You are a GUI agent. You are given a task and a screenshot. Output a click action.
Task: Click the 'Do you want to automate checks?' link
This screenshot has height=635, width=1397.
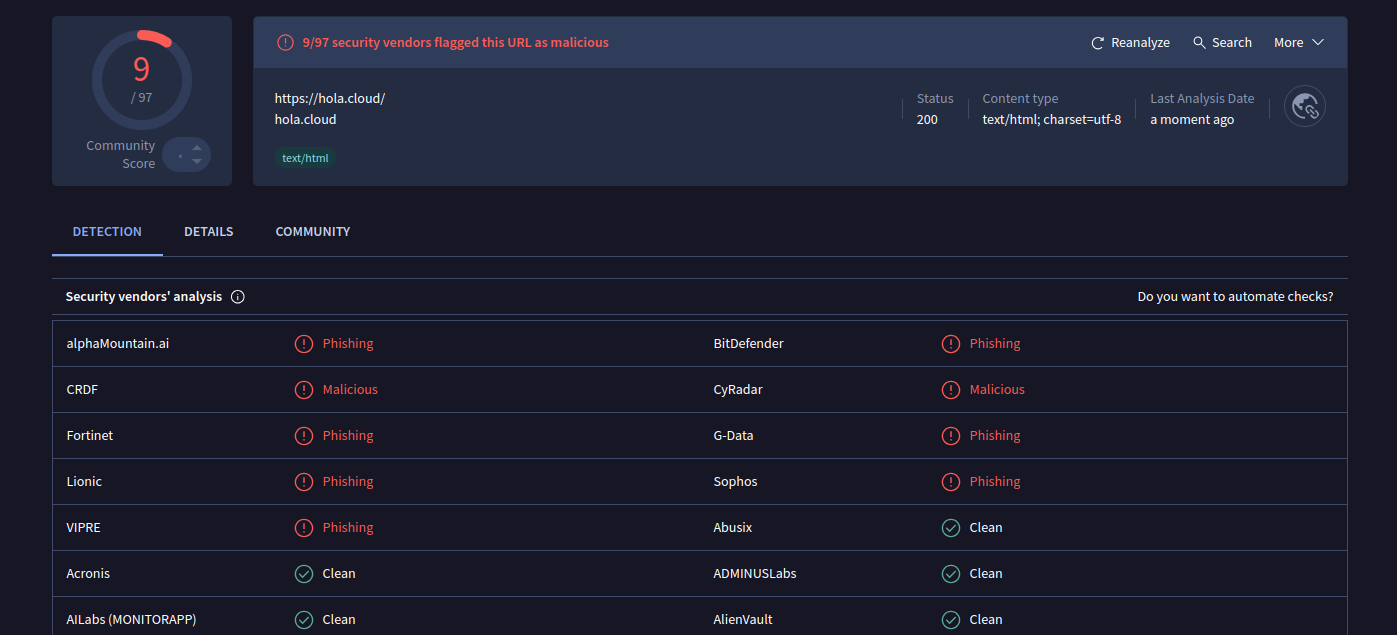pos(1235,297)
